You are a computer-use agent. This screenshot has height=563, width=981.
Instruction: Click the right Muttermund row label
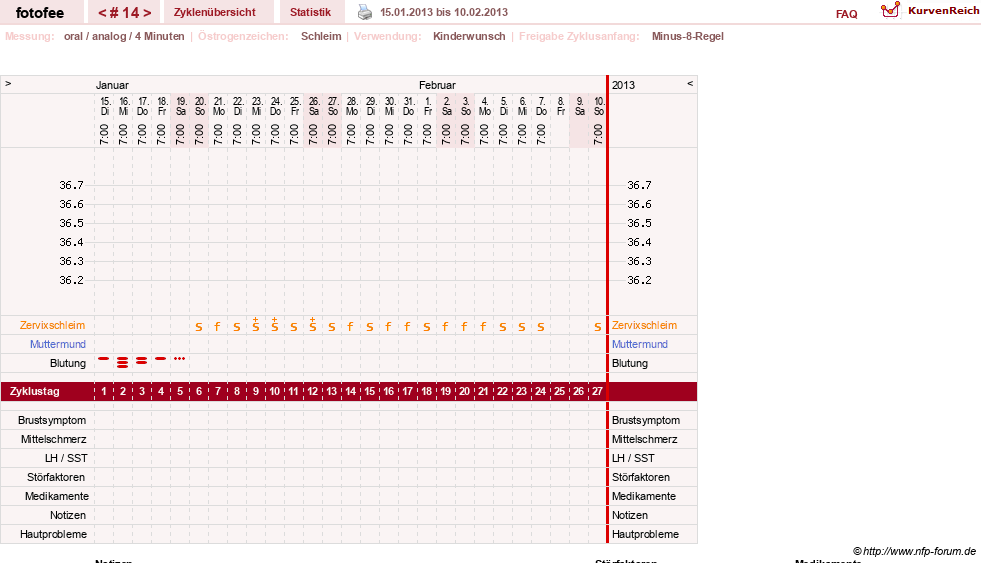tap(639, 344)
